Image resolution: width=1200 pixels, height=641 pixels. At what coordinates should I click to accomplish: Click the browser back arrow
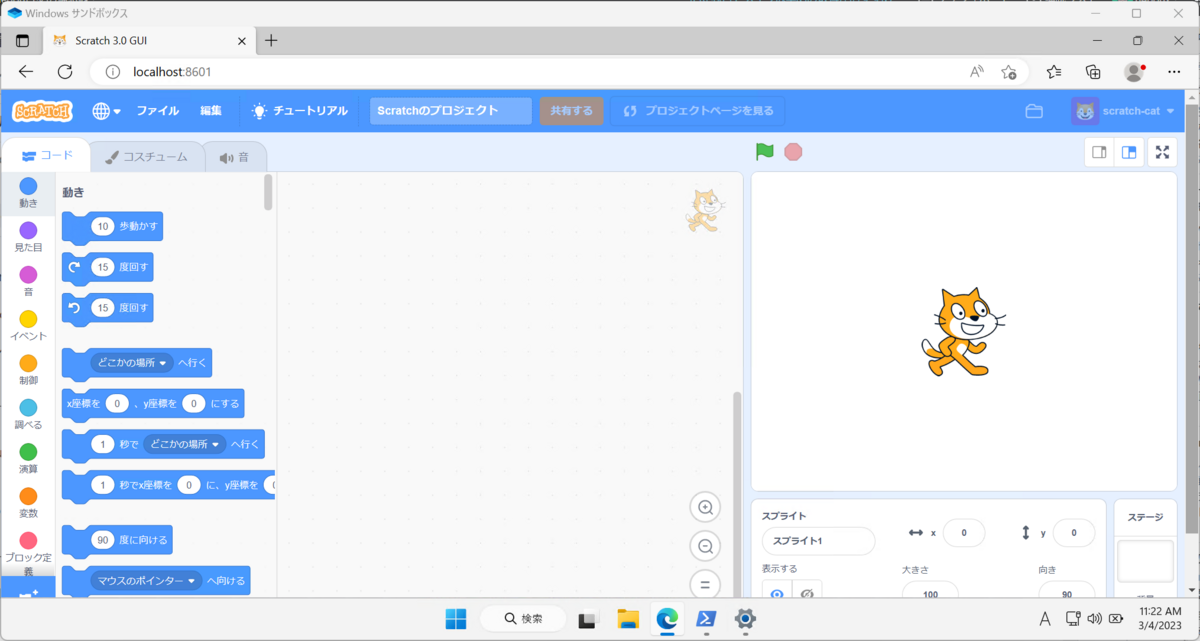pos(26,72)
